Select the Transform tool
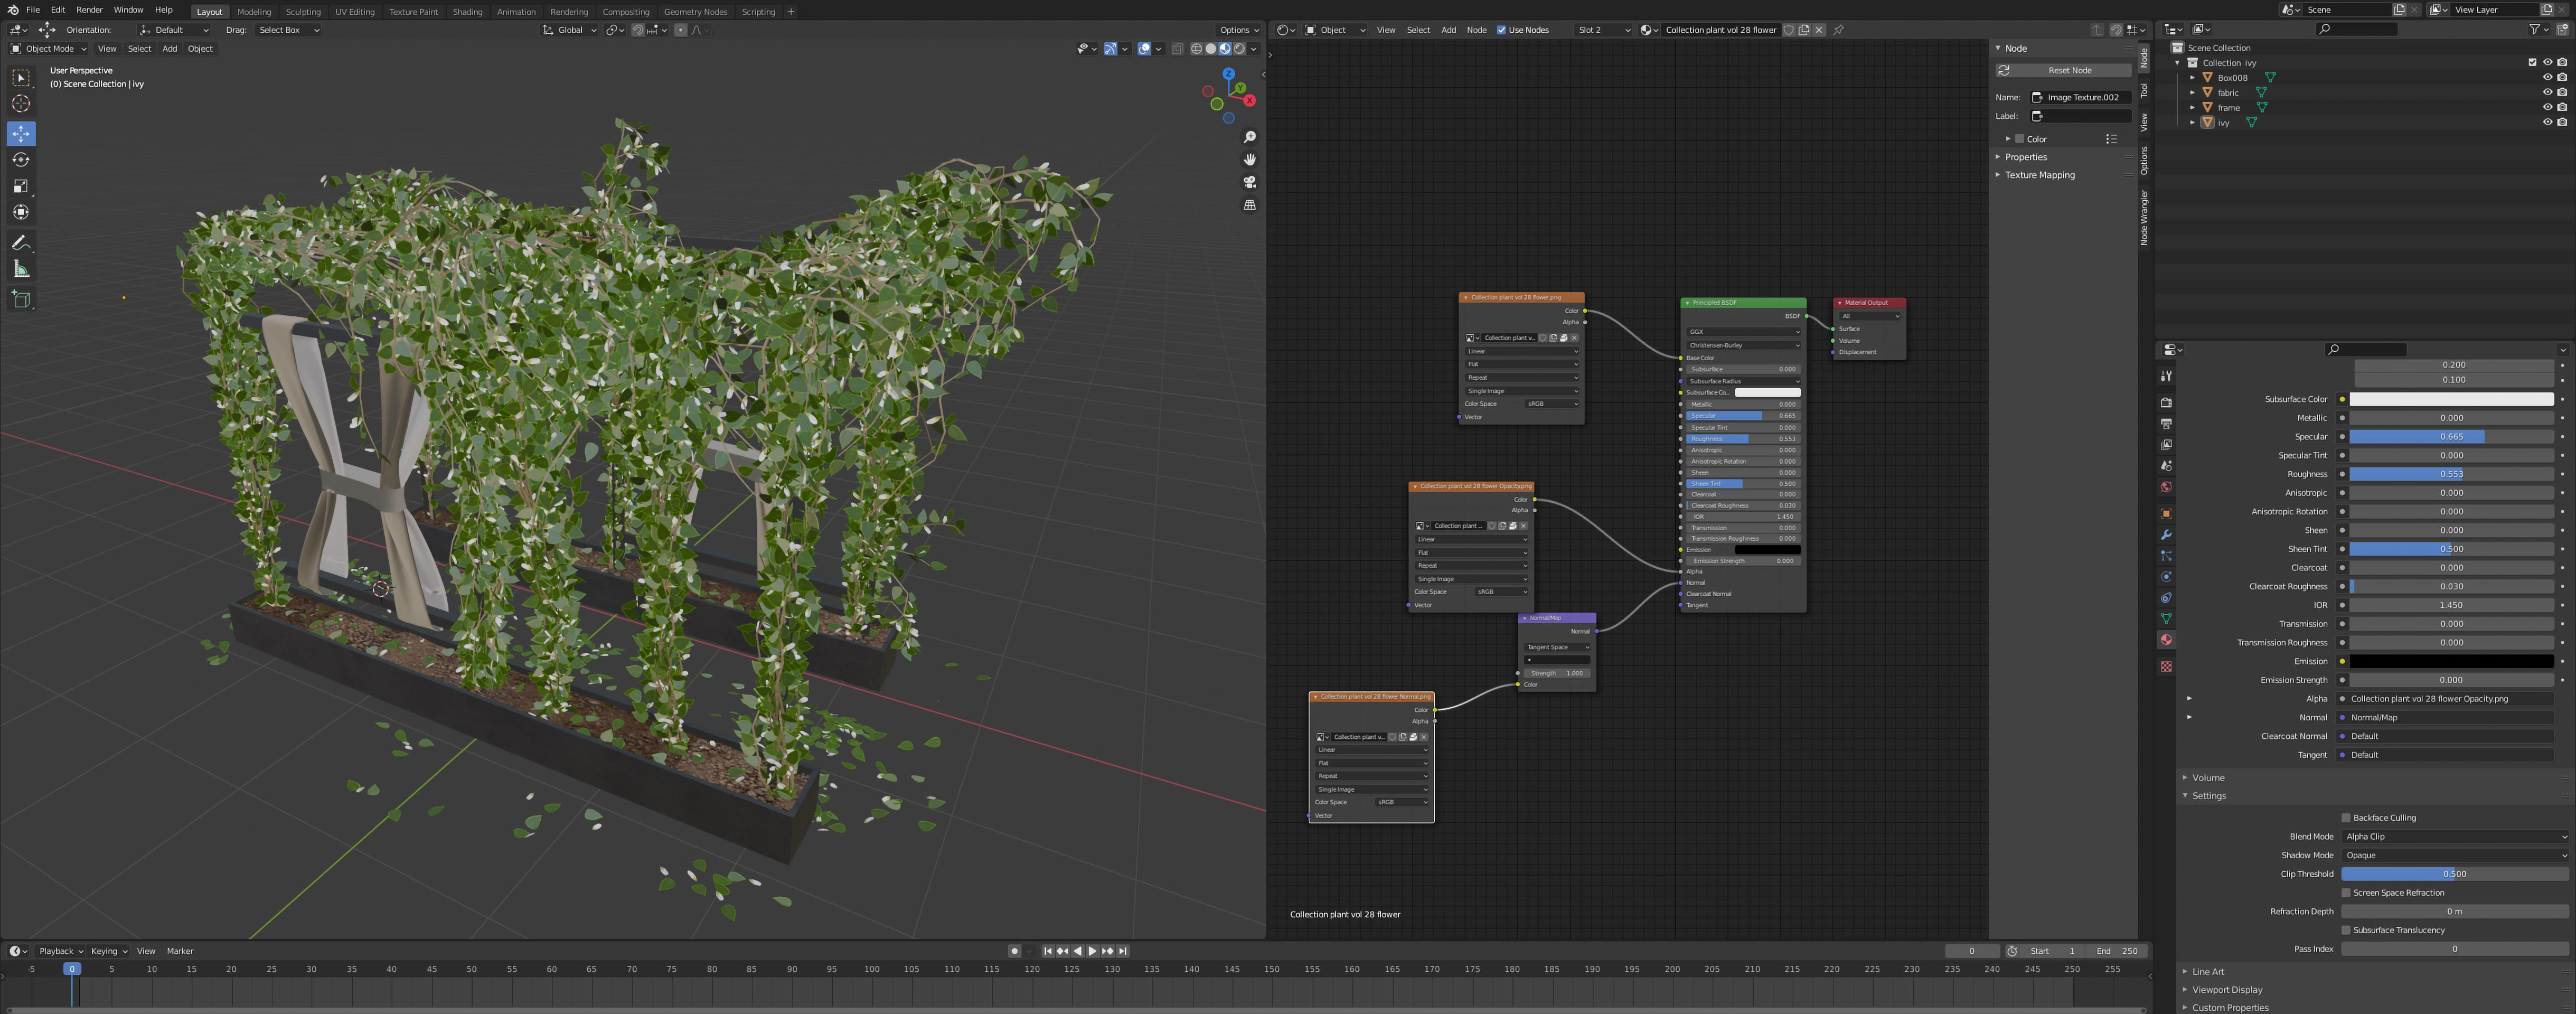The width and height of the screenshot is (2576, 1014). click(21, 212)
